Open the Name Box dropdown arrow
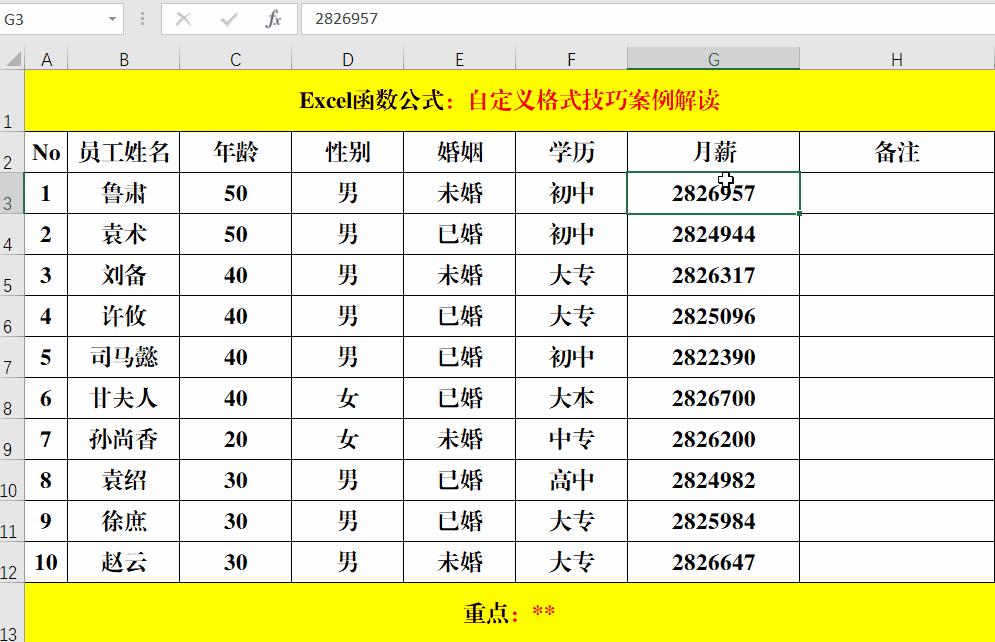The height and width of the screenshot is (642, 995). 110,18
